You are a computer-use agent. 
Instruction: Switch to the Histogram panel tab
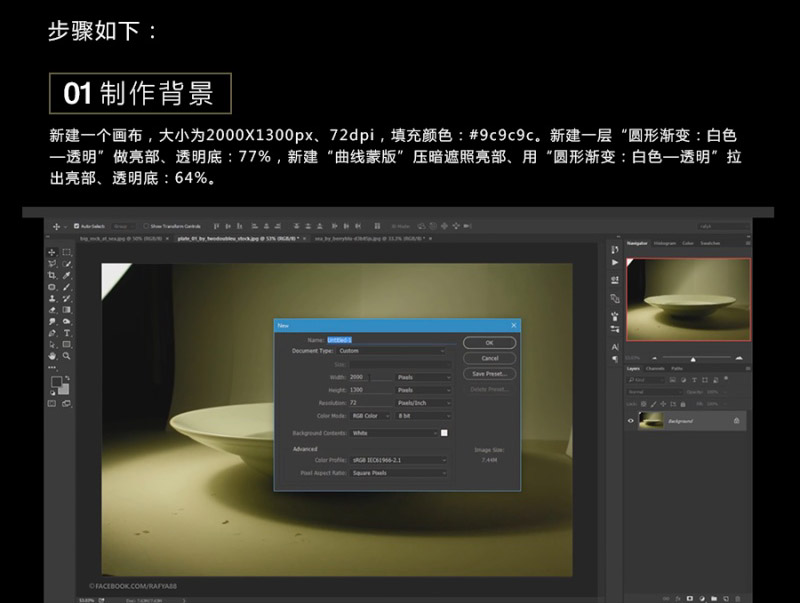pos(665,243)
